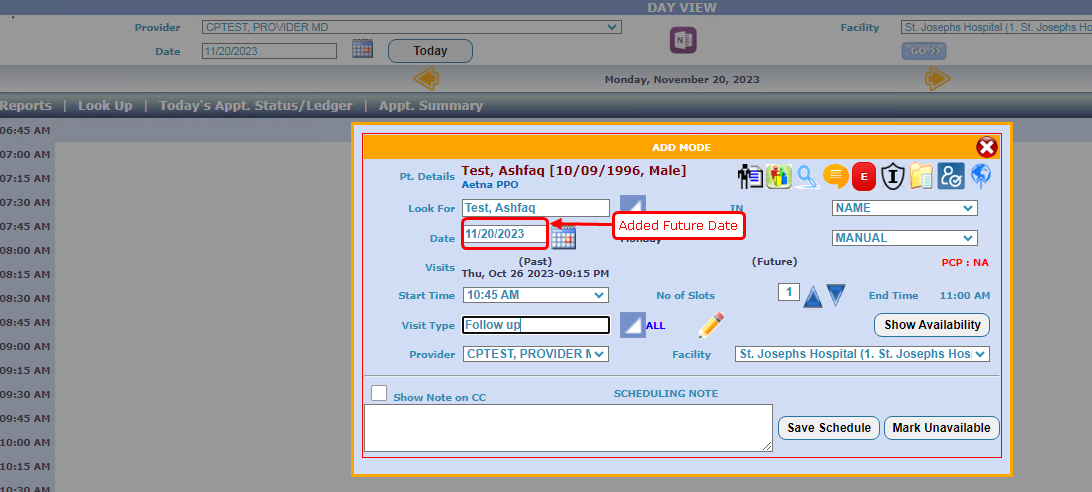This screenshot has height=492, width=1092.
Task: Click the pencil edit visit type icon
Action: [711, 325]
